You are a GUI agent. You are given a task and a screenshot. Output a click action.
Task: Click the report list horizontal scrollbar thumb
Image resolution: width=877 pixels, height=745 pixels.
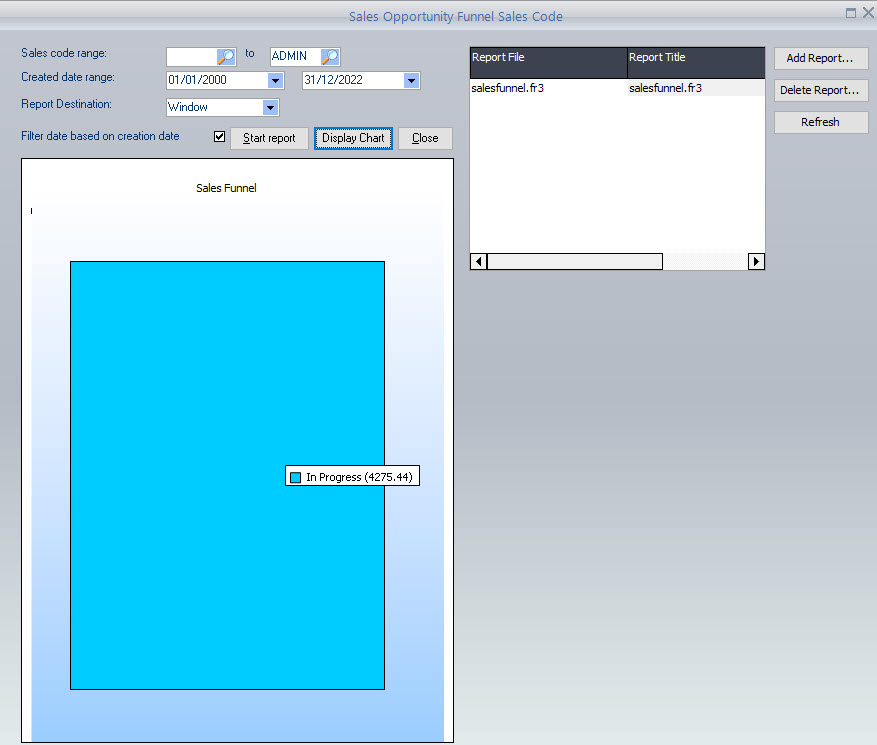coord(574,261)
